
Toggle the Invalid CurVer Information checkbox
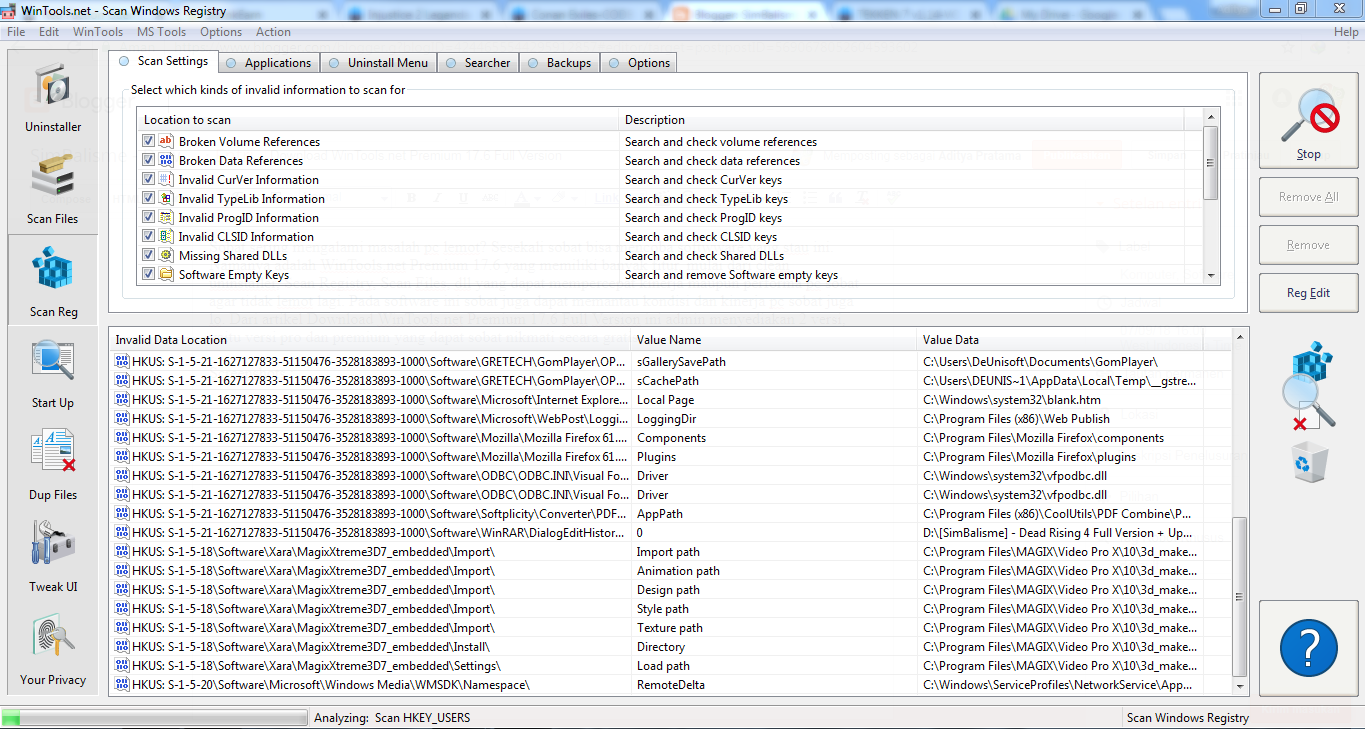[x=149, y=179]
